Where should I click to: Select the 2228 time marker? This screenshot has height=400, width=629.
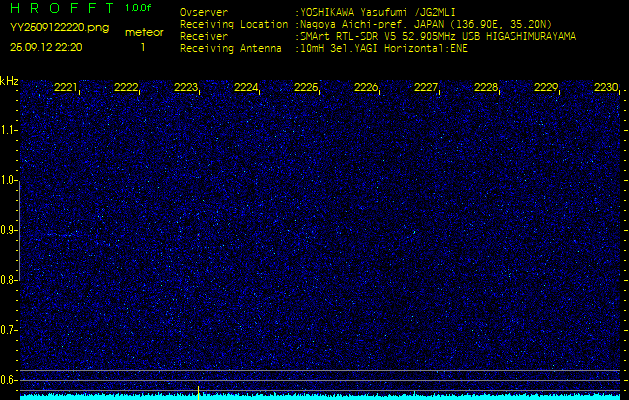coord(486,88)
